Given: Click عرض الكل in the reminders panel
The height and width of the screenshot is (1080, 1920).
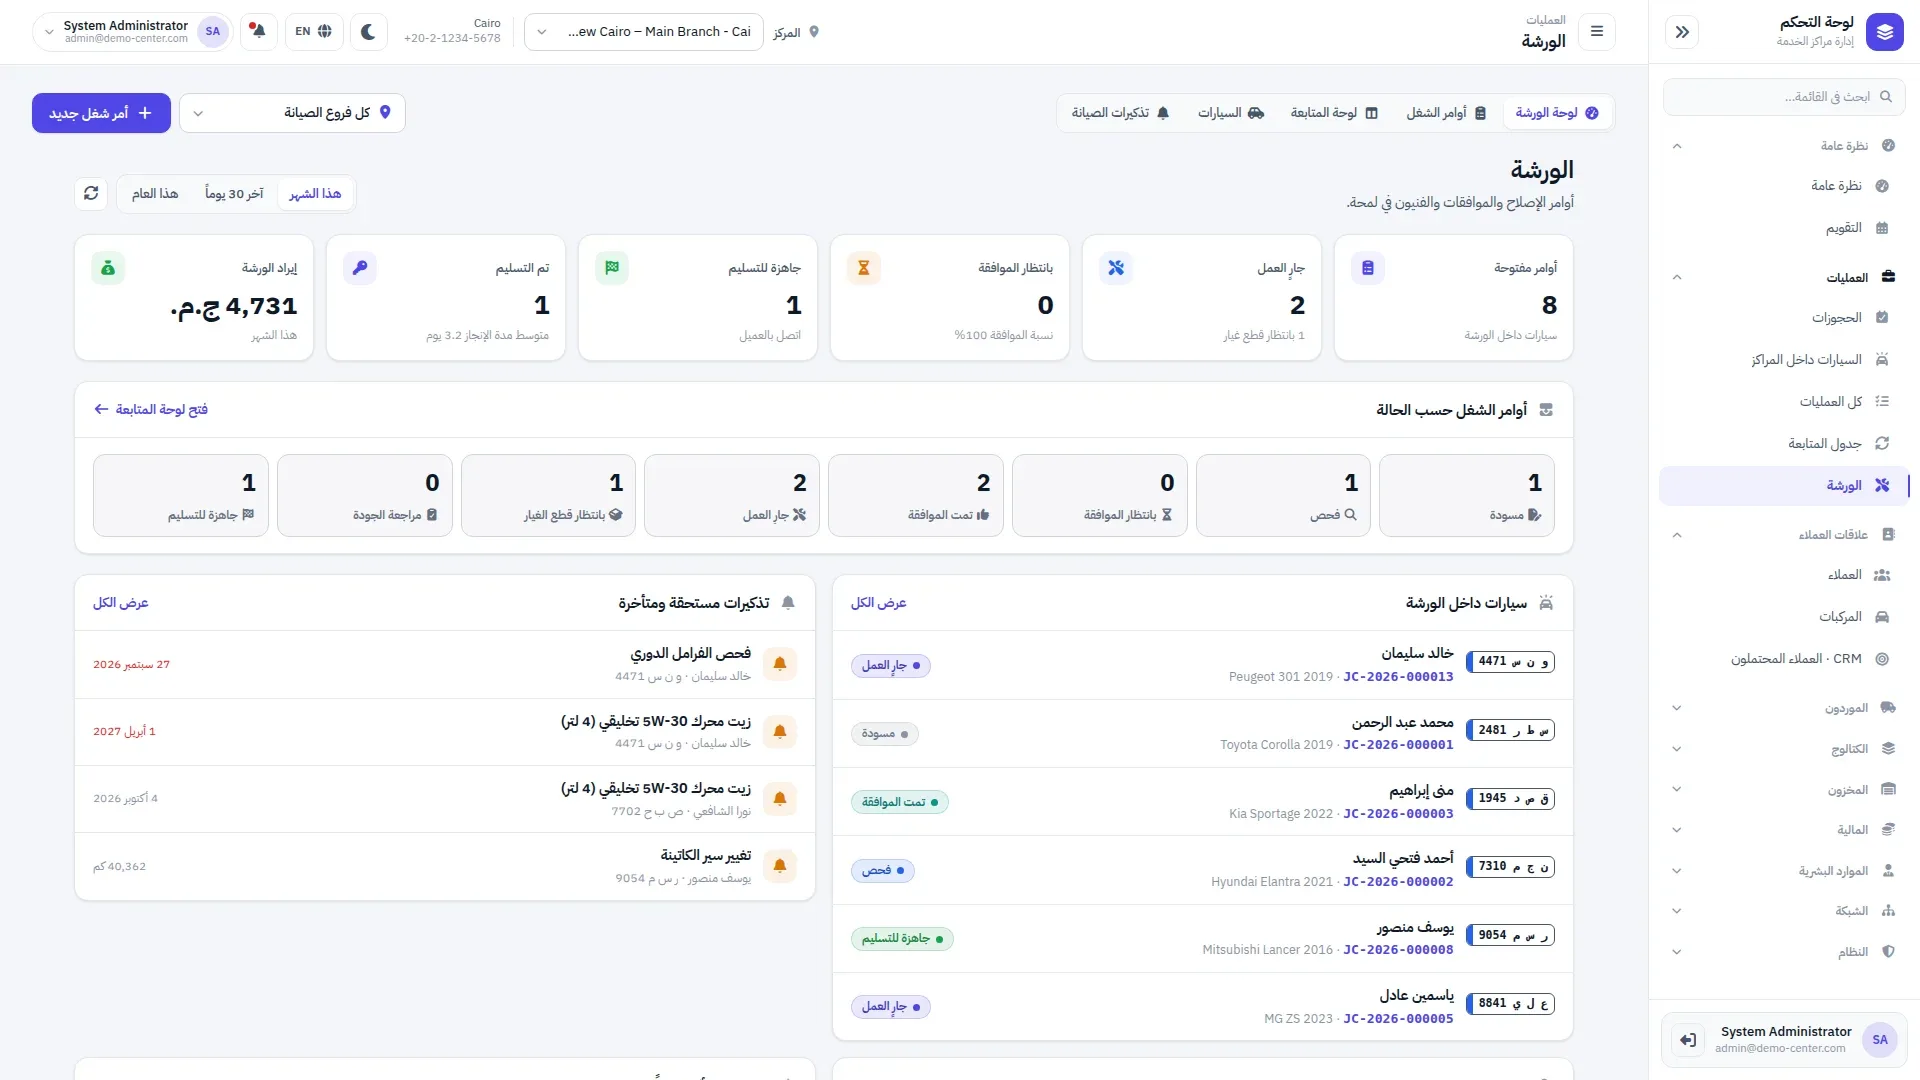Looking at the screenshot, I should pyautogui.click(x=120, y=603).
